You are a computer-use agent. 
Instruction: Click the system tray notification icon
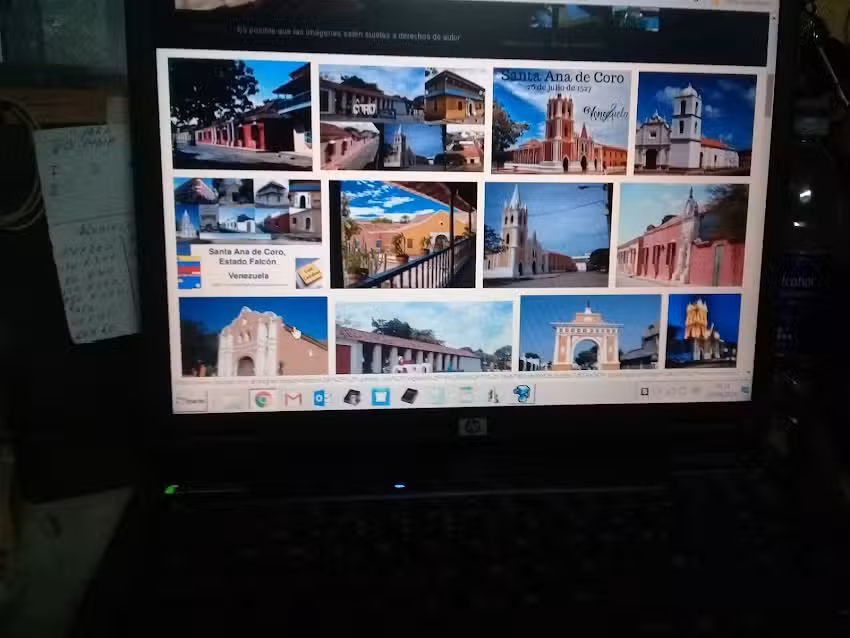(x=645, y=390)
